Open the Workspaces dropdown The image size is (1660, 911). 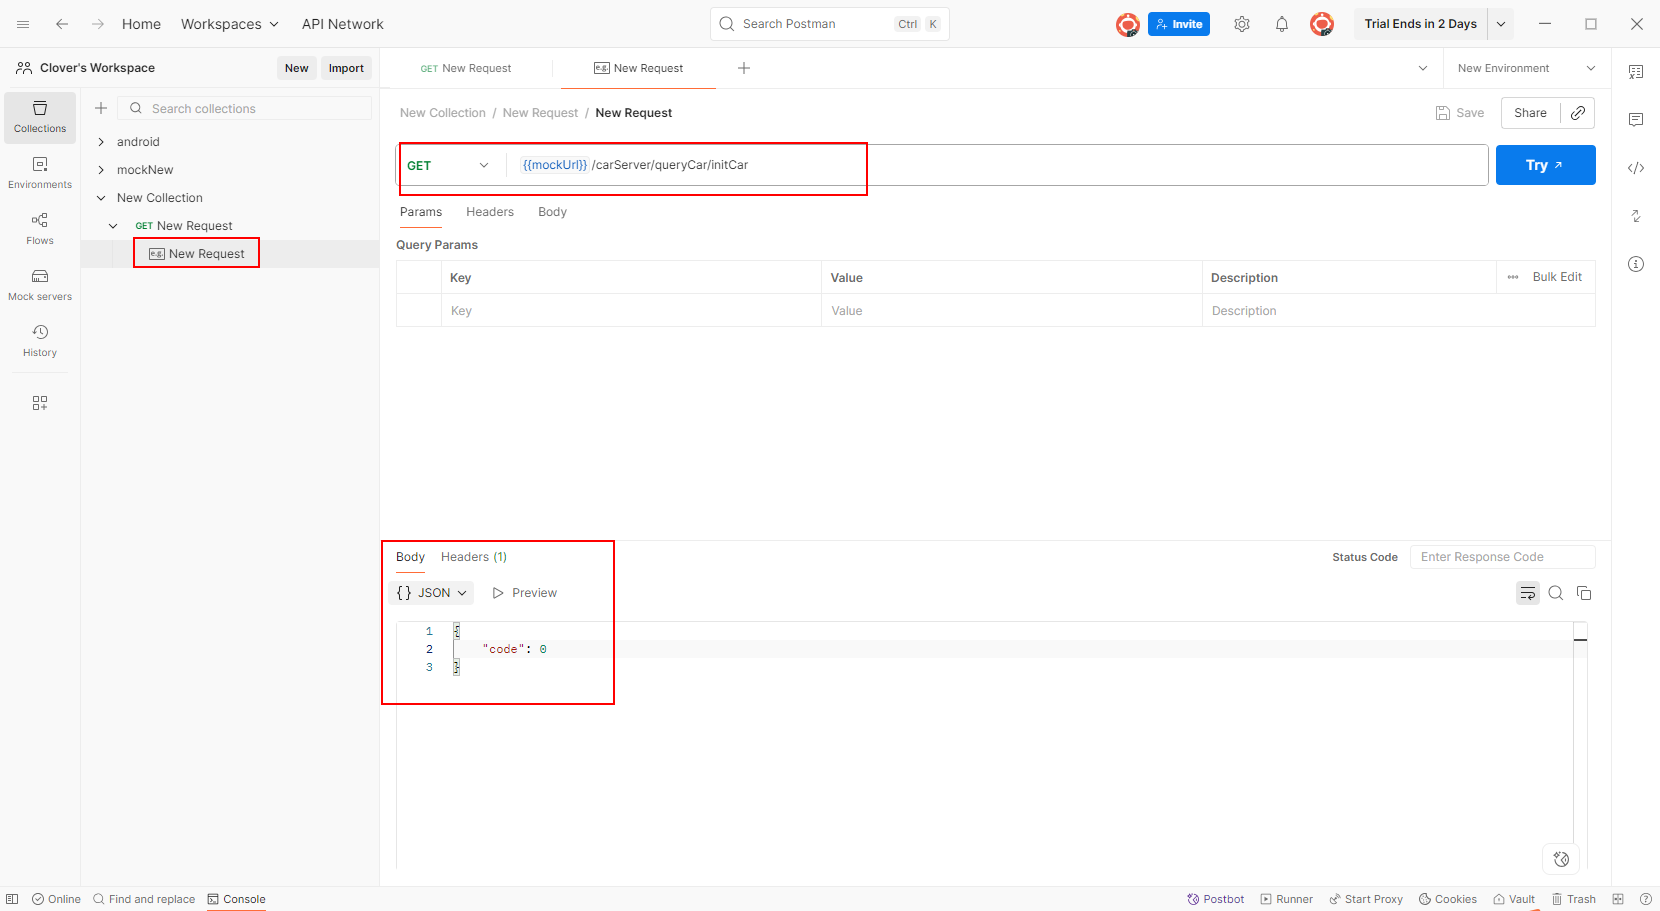[x=230, y=24]
